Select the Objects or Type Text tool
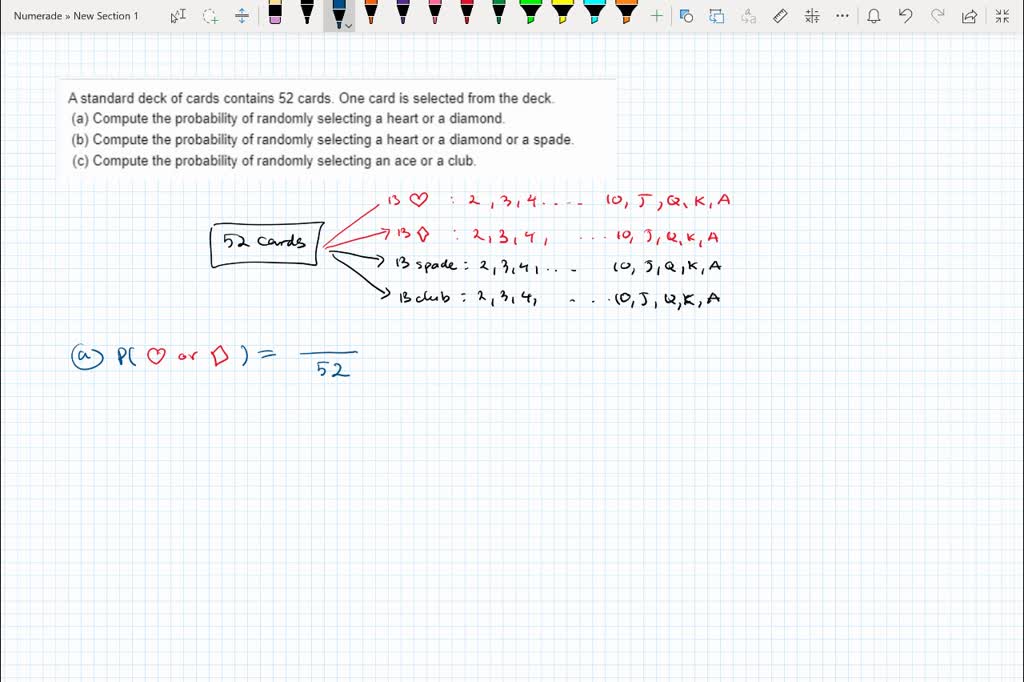 [178, 16]
